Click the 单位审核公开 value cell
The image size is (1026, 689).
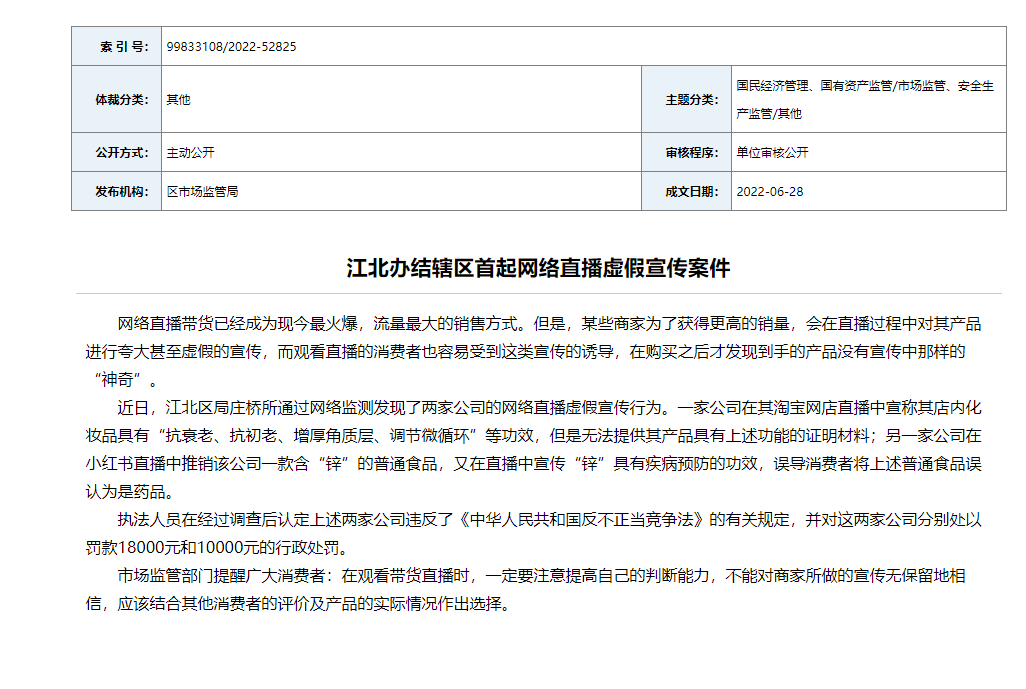(868, 152)
